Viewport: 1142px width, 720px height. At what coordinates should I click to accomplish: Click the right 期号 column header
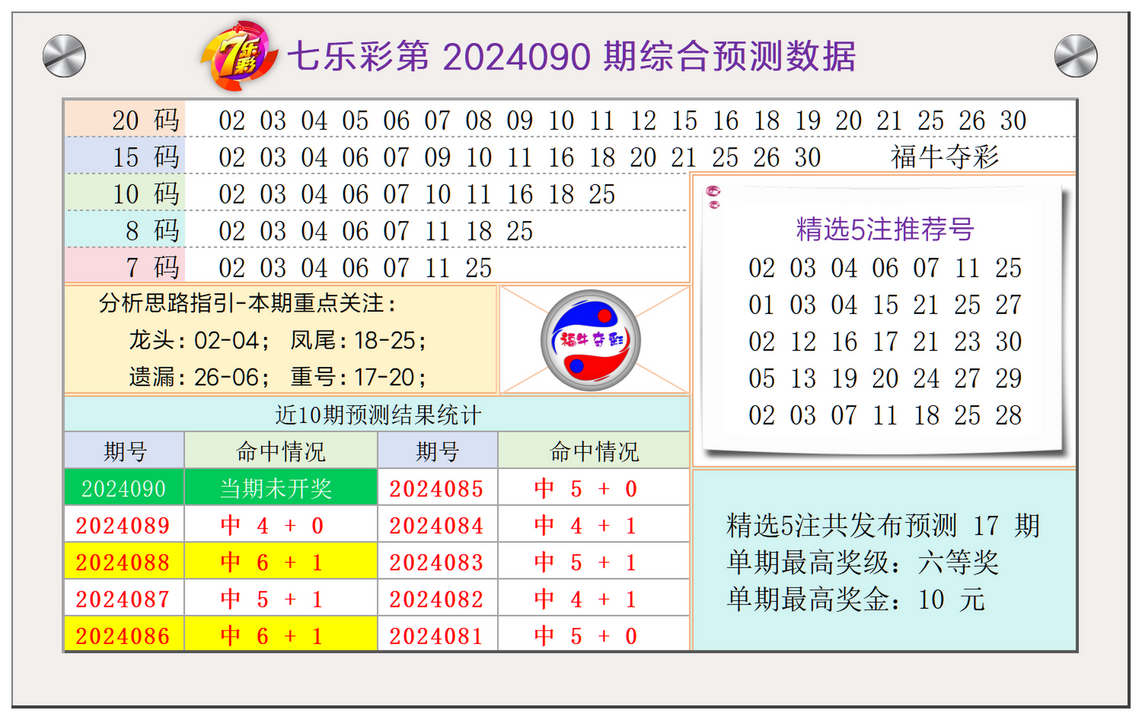[437, 451]
